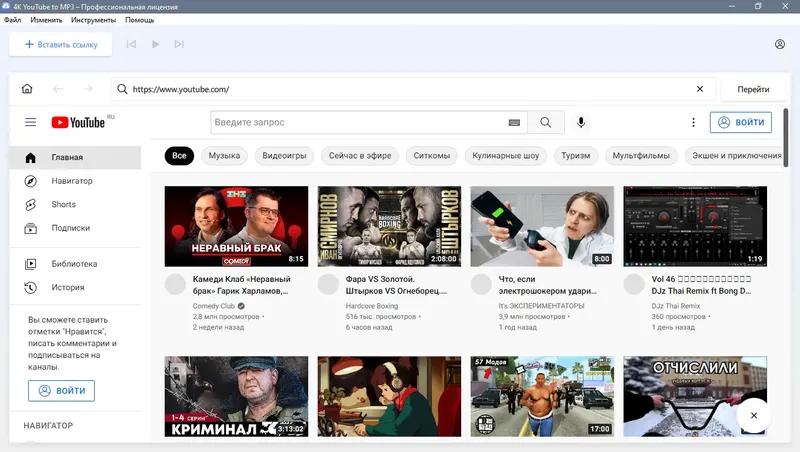Image resolution: width=800 pixels, height=452 pixels.
Task: Select the Кулинарные шоу chip
Action: click(x=506, y=156)
